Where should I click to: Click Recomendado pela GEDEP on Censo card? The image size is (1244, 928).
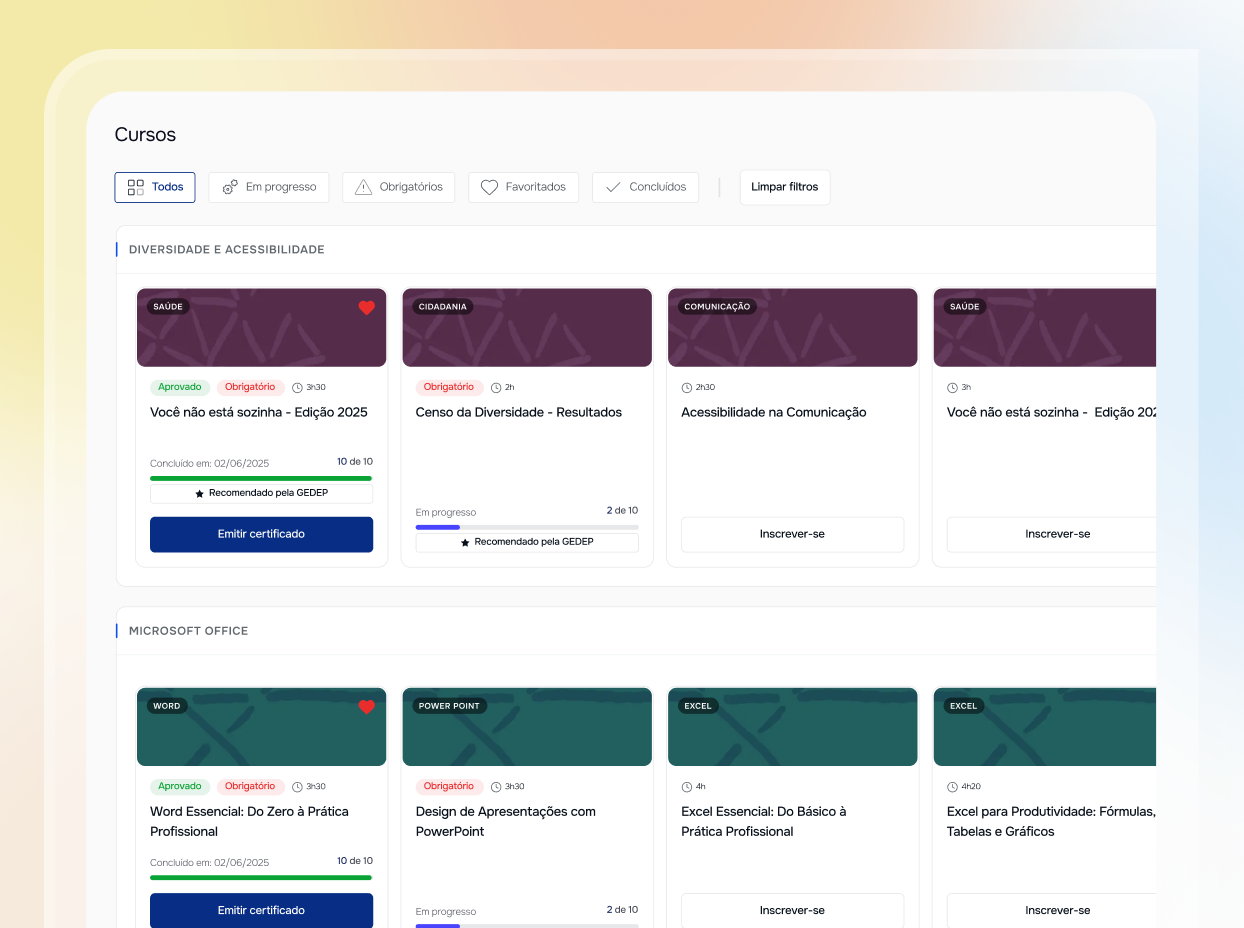pyautogui.click(x=527, y=542)
